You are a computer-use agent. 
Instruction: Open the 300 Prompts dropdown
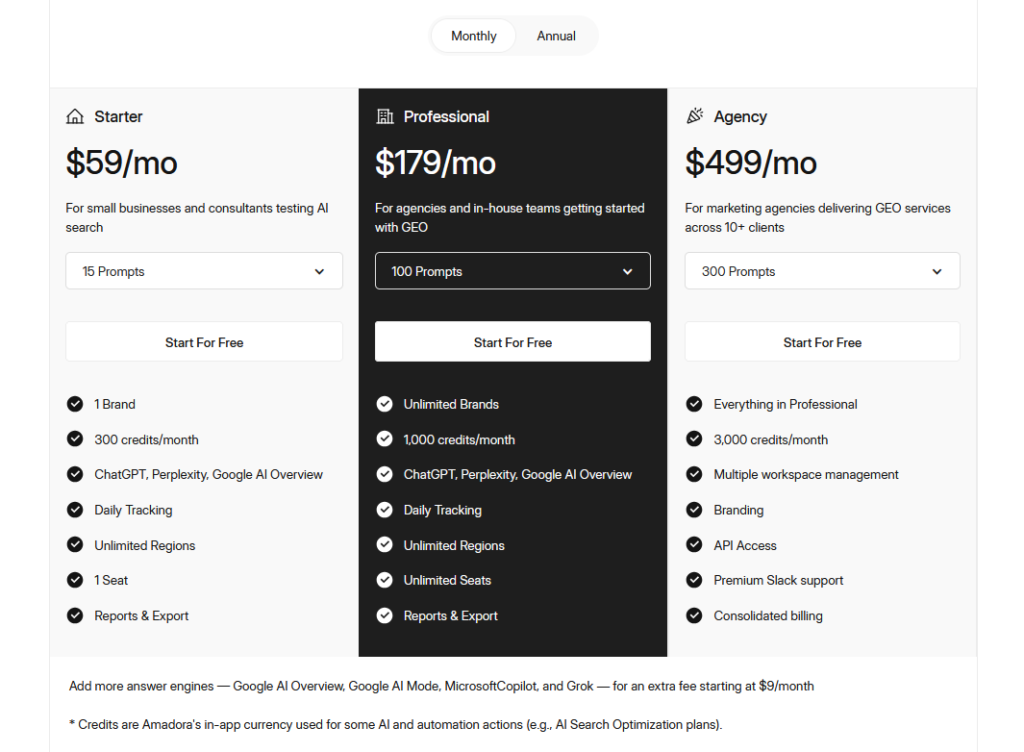[822, 271]
